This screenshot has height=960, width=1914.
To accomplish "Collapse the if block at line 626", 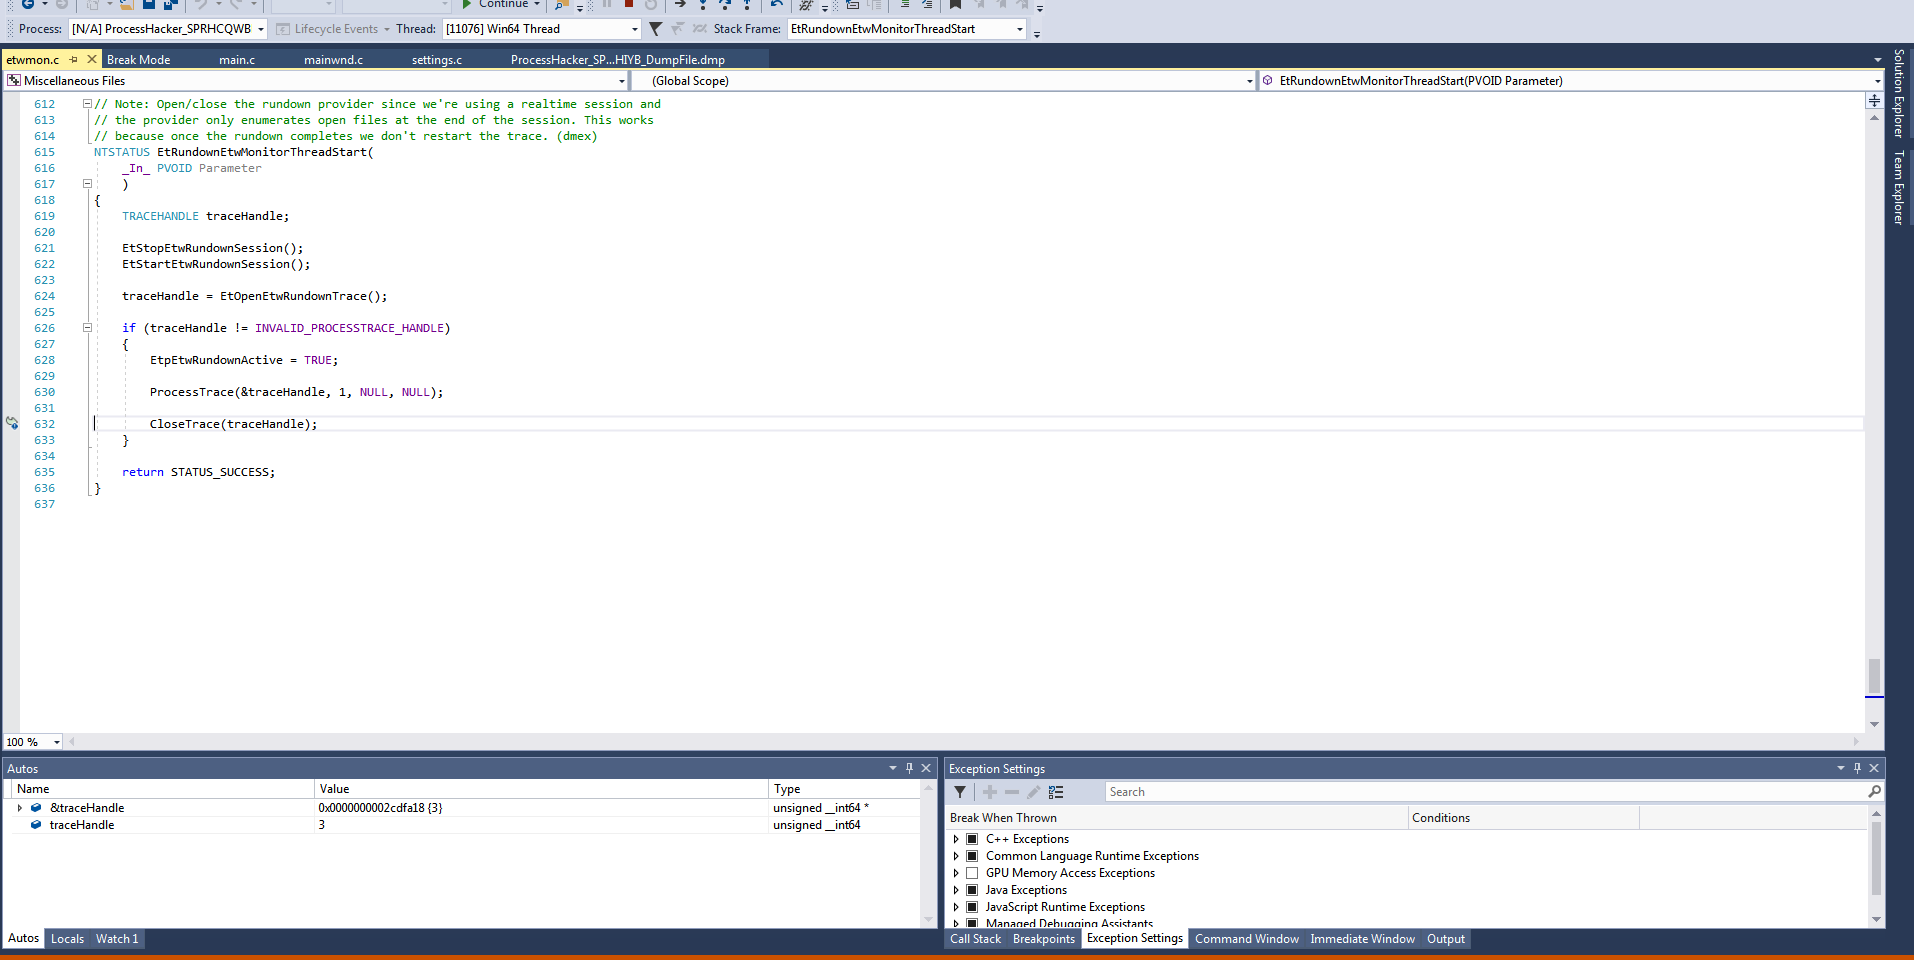I will point(87,328).
